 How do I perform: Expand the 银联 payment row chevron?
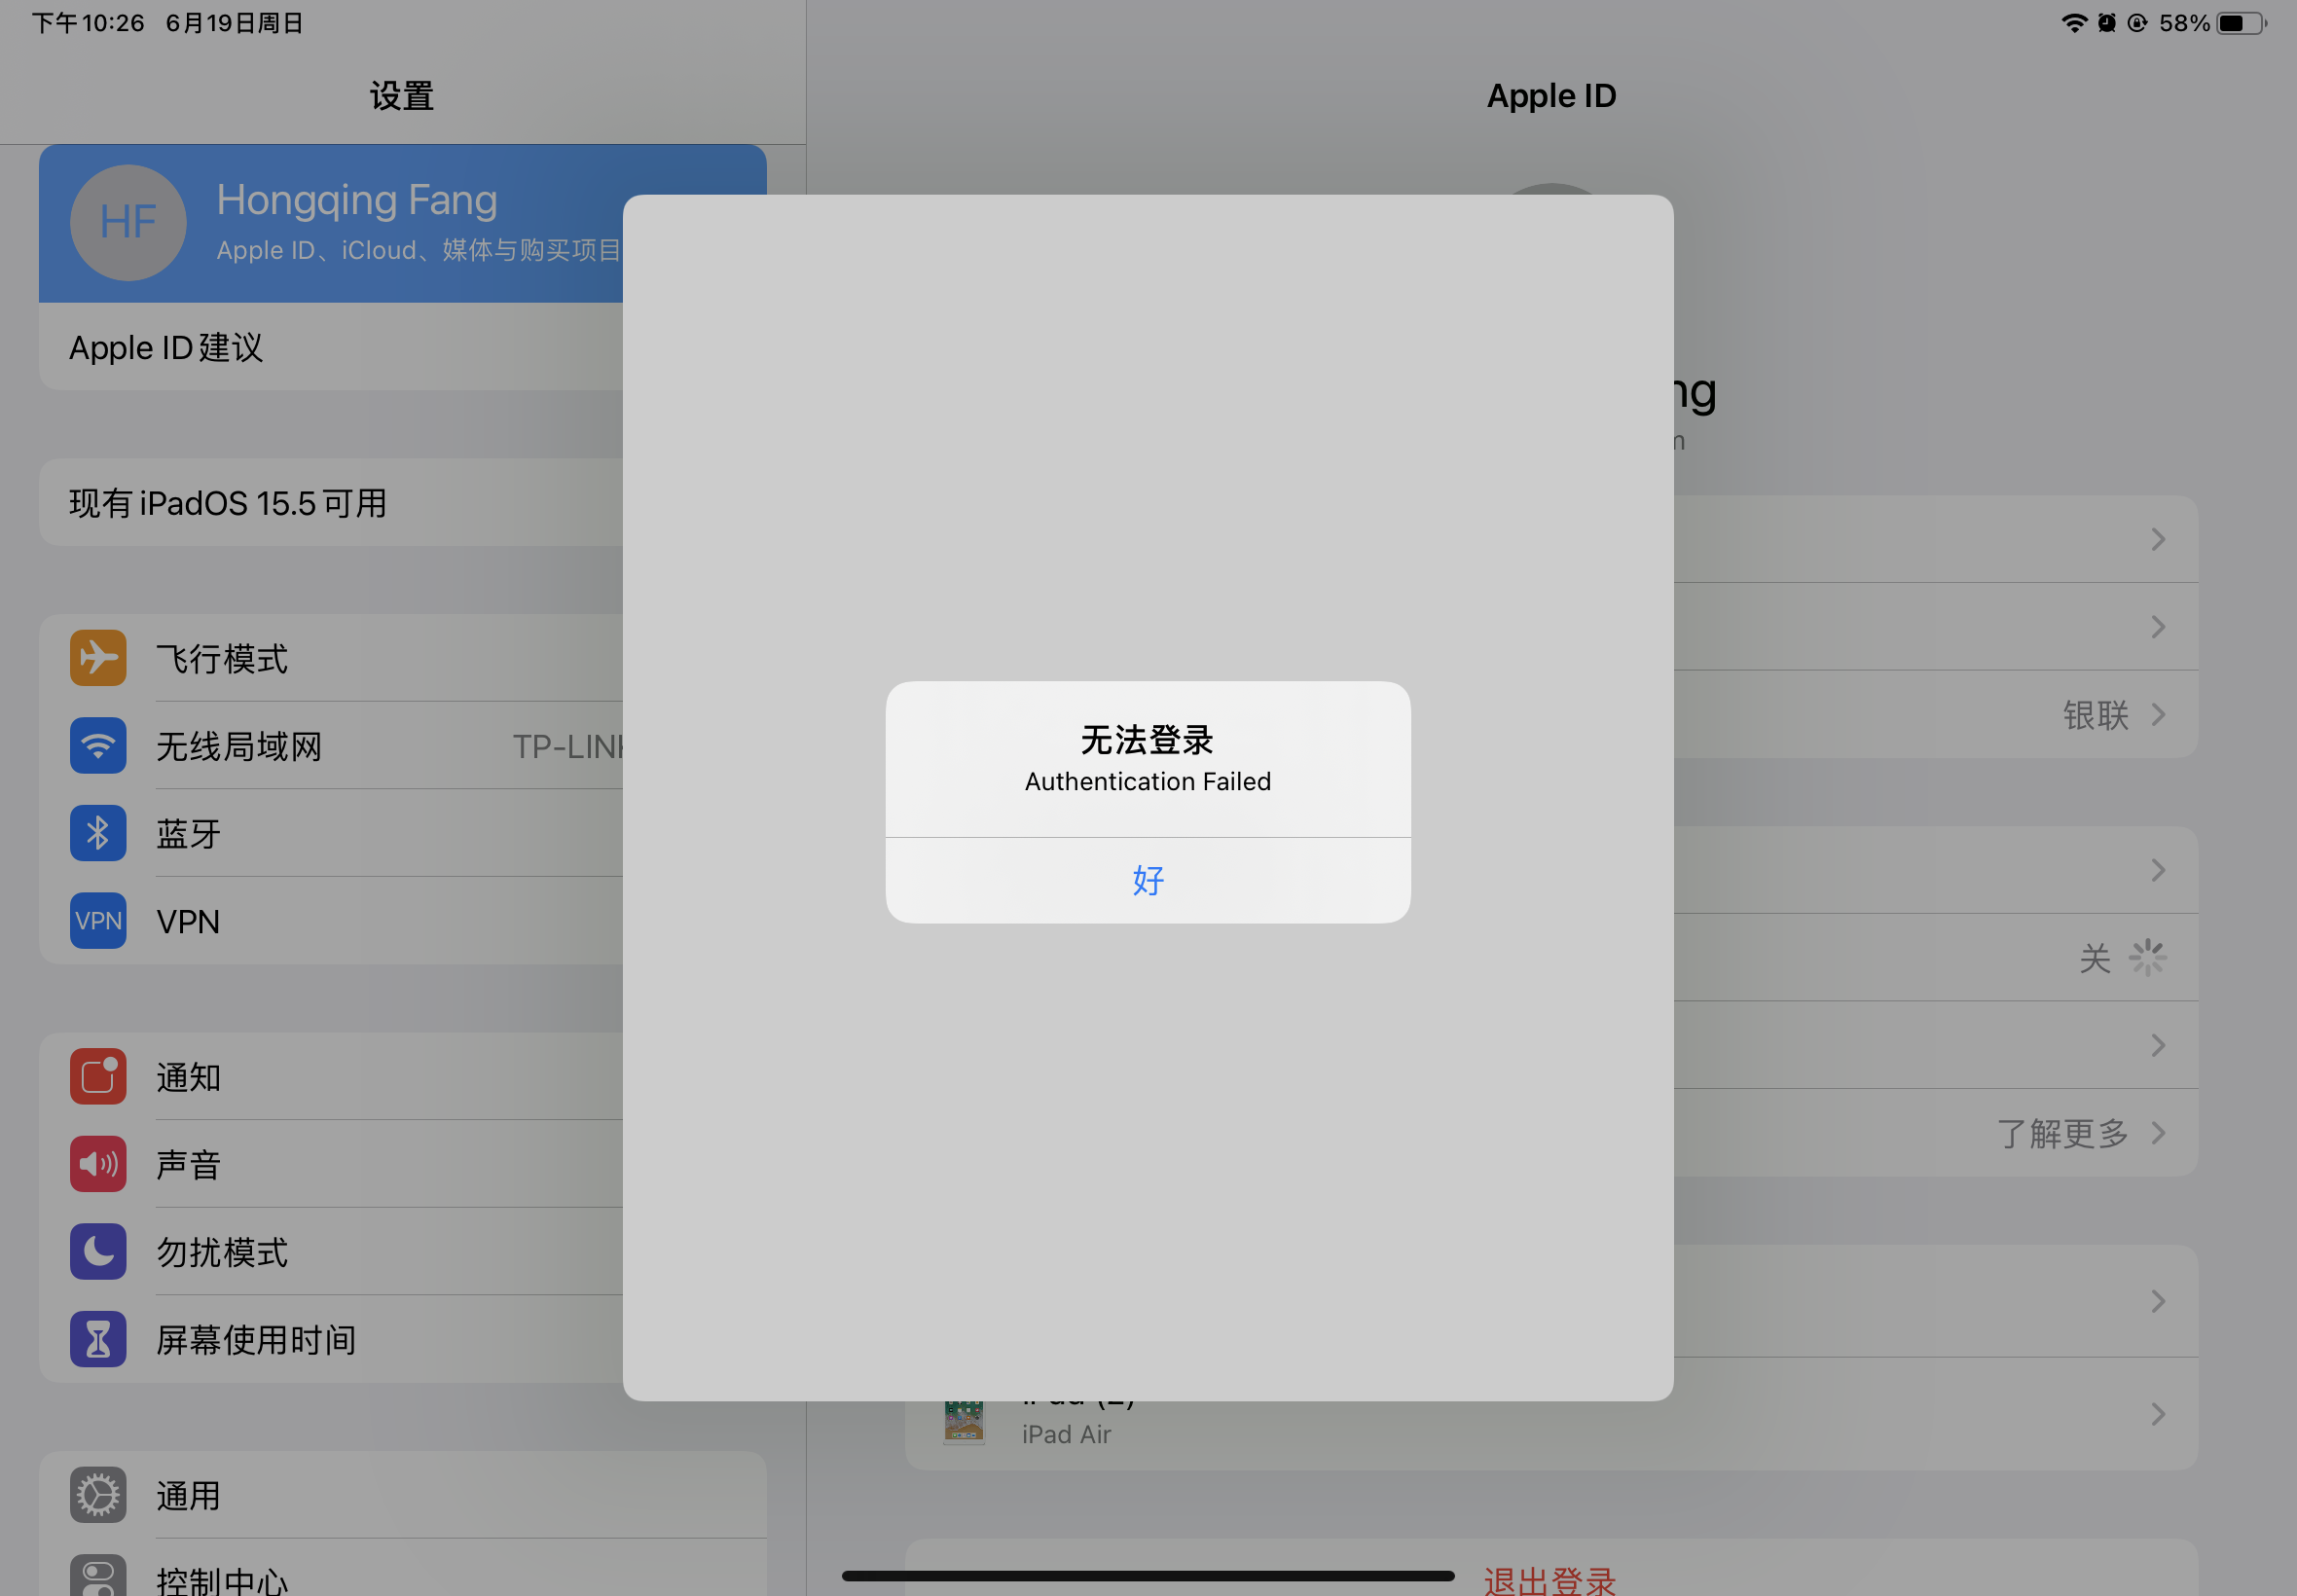click(2158, 715)
